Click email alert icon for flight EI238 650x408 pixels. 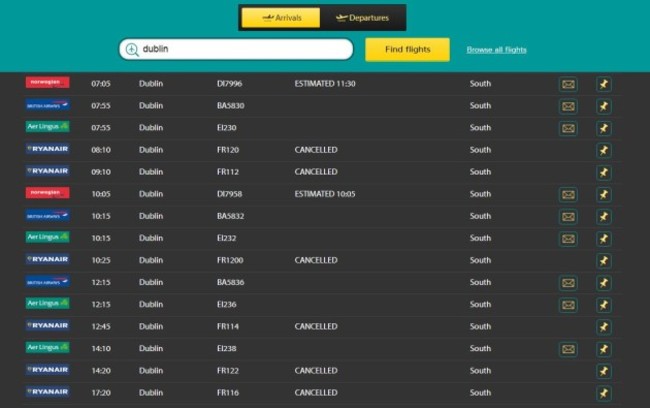coord(568,349)
